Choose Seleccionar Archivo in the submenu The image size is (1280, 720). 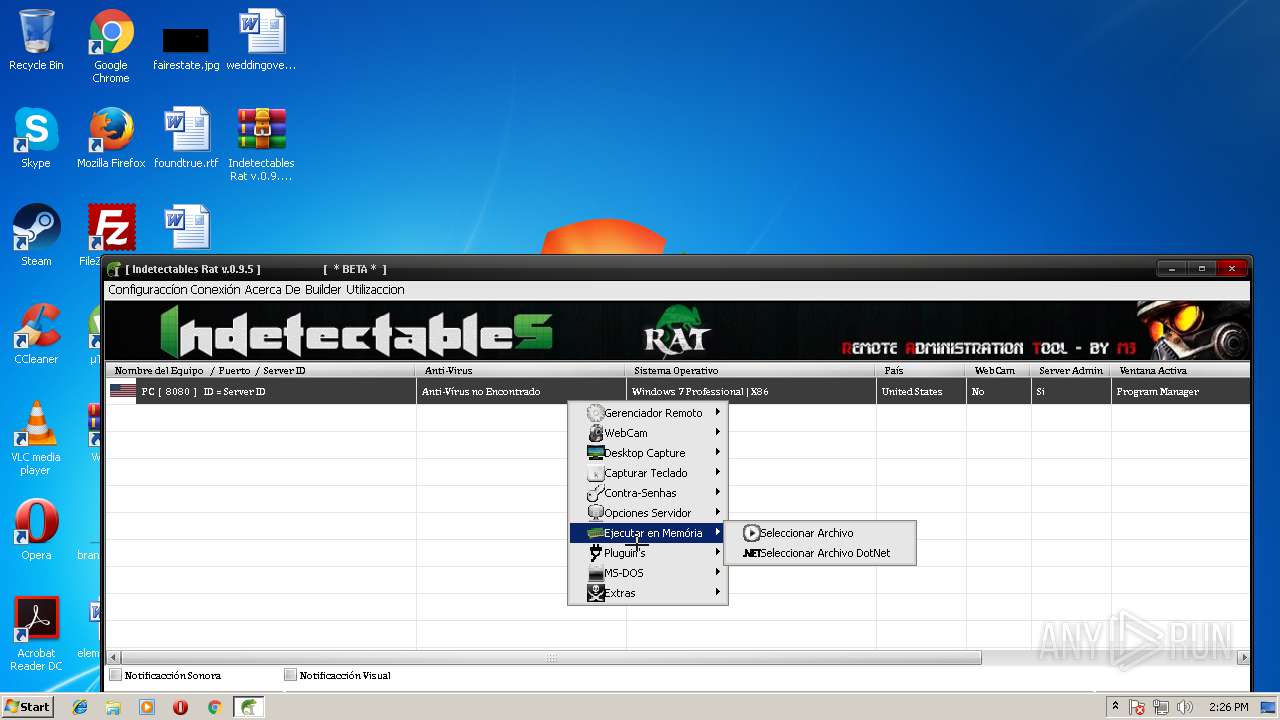pyautogui.click(x=820, y=533)
